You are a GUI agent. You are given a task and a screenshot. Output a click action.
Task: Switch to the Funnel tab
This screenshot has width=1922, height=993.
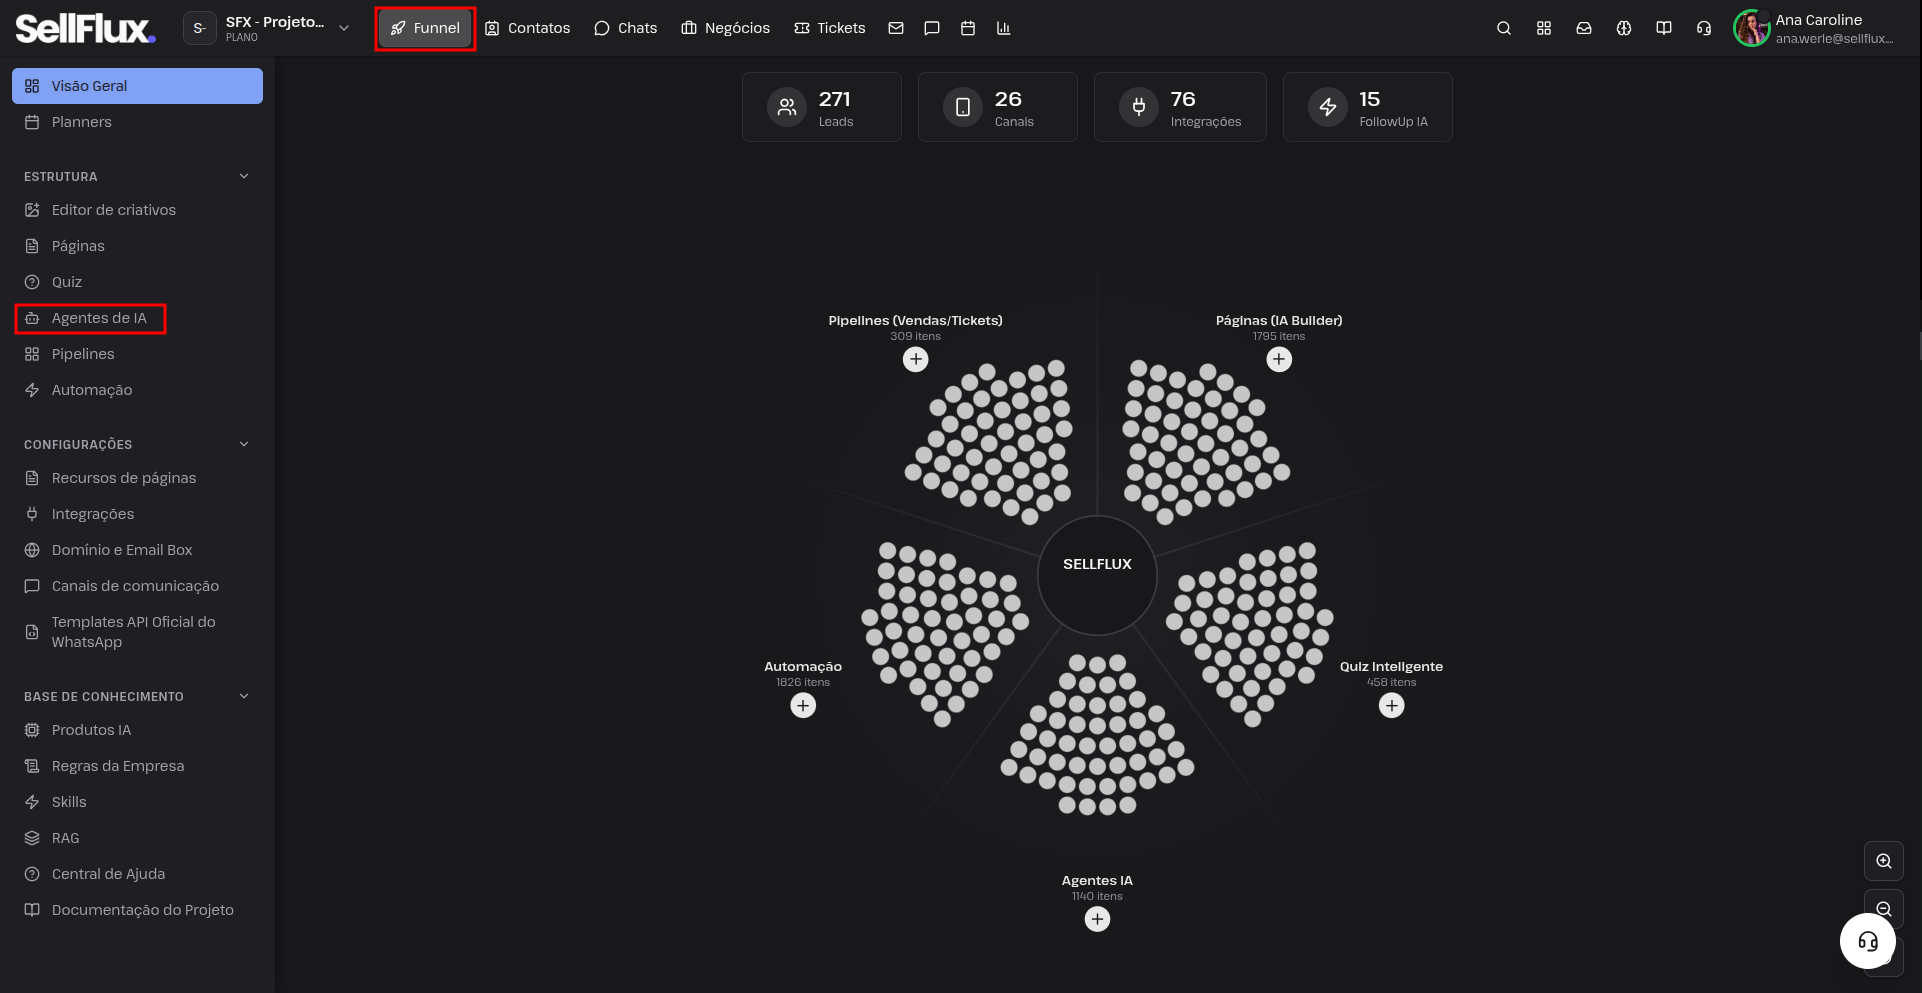(x=425, y=28)
